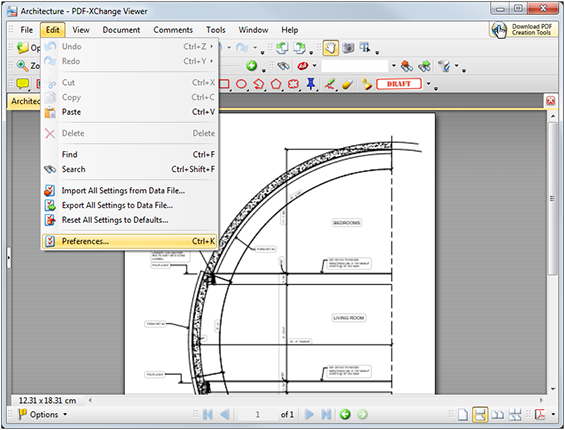Click the funnel find options icon
Screen dimensions: 565x430
[444, 66]
